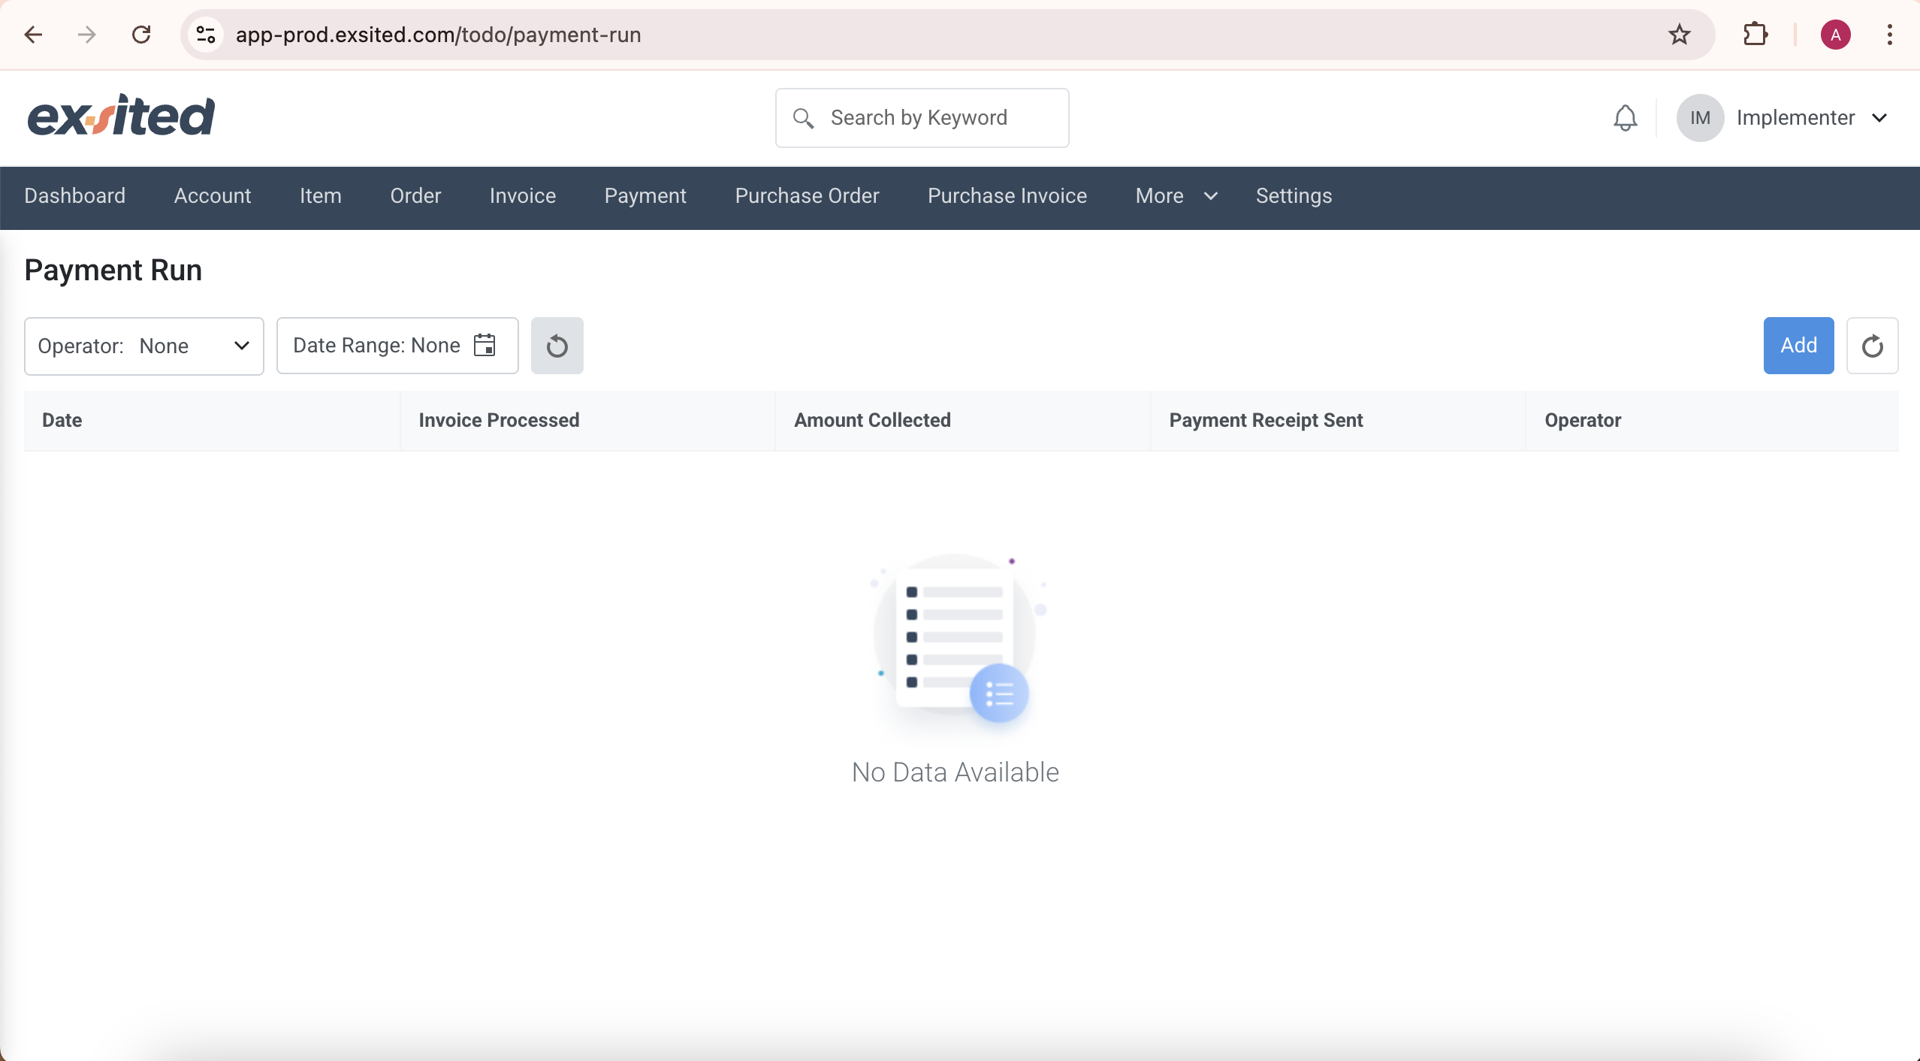Click the No Data Available message
The width and height of the screenshot is (1920, 1061).
(x=955, y=772)
